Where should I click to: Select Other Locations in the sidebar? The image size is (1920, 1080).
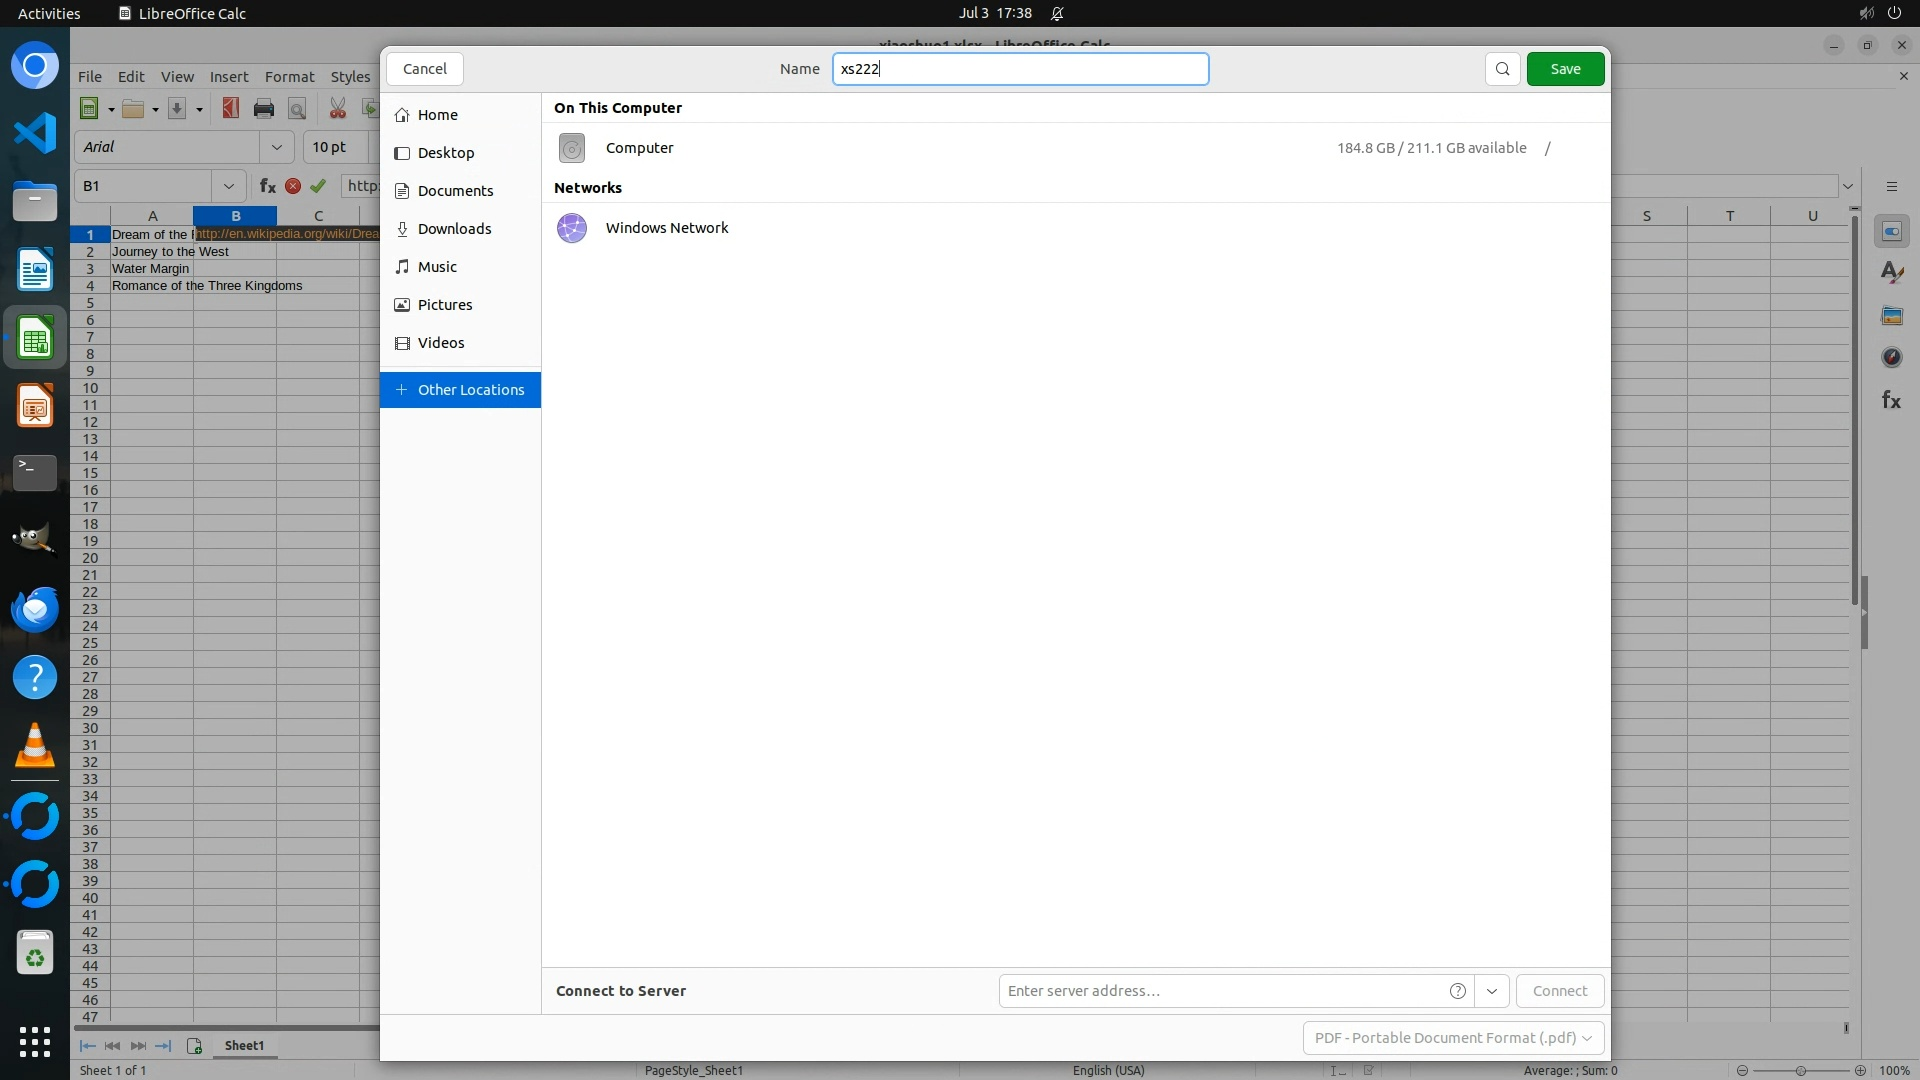[x=460, y=390]
